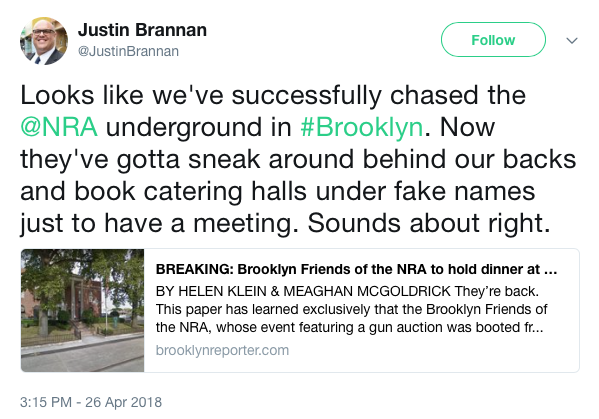Image resolution: width=599 pixels, height=419 pixels.
Task: Open the @NRA mention
Action: (59, 127)
